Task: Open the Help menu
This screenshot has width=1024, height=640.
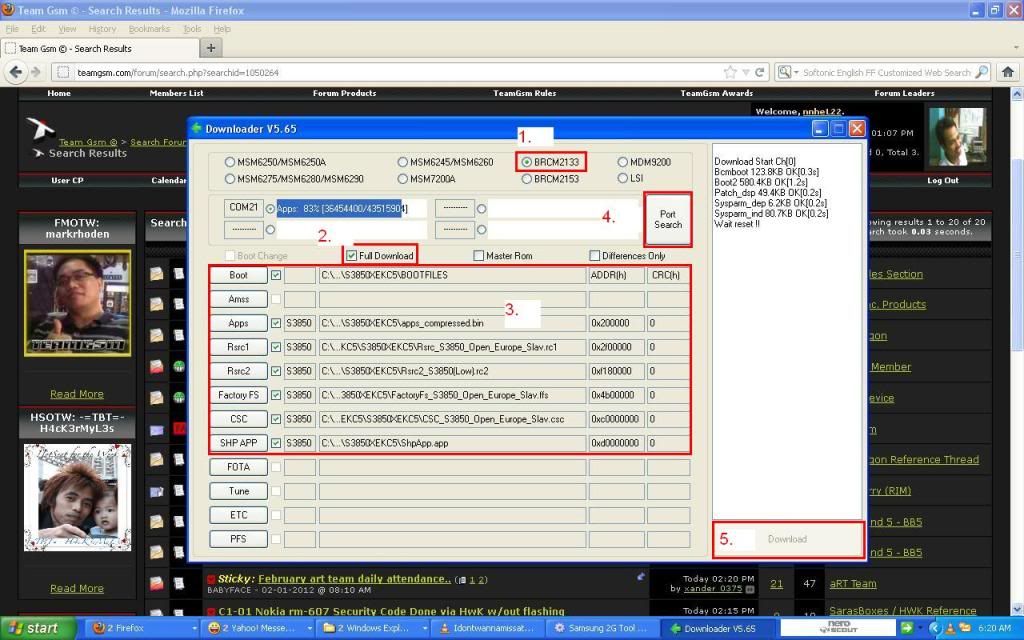Action: [x=222, y=29]
